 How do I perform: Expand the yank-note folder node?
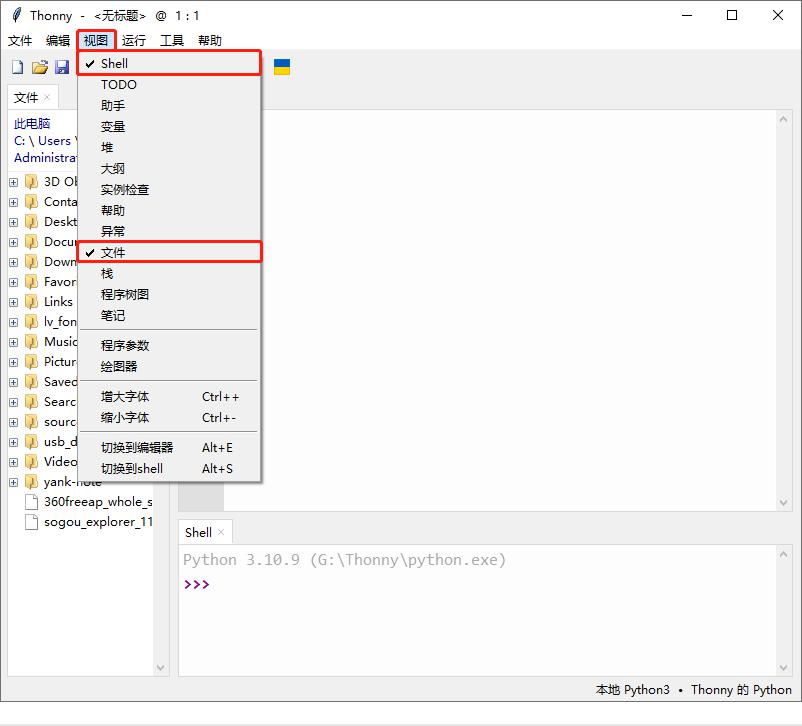[x=13, y=482]
